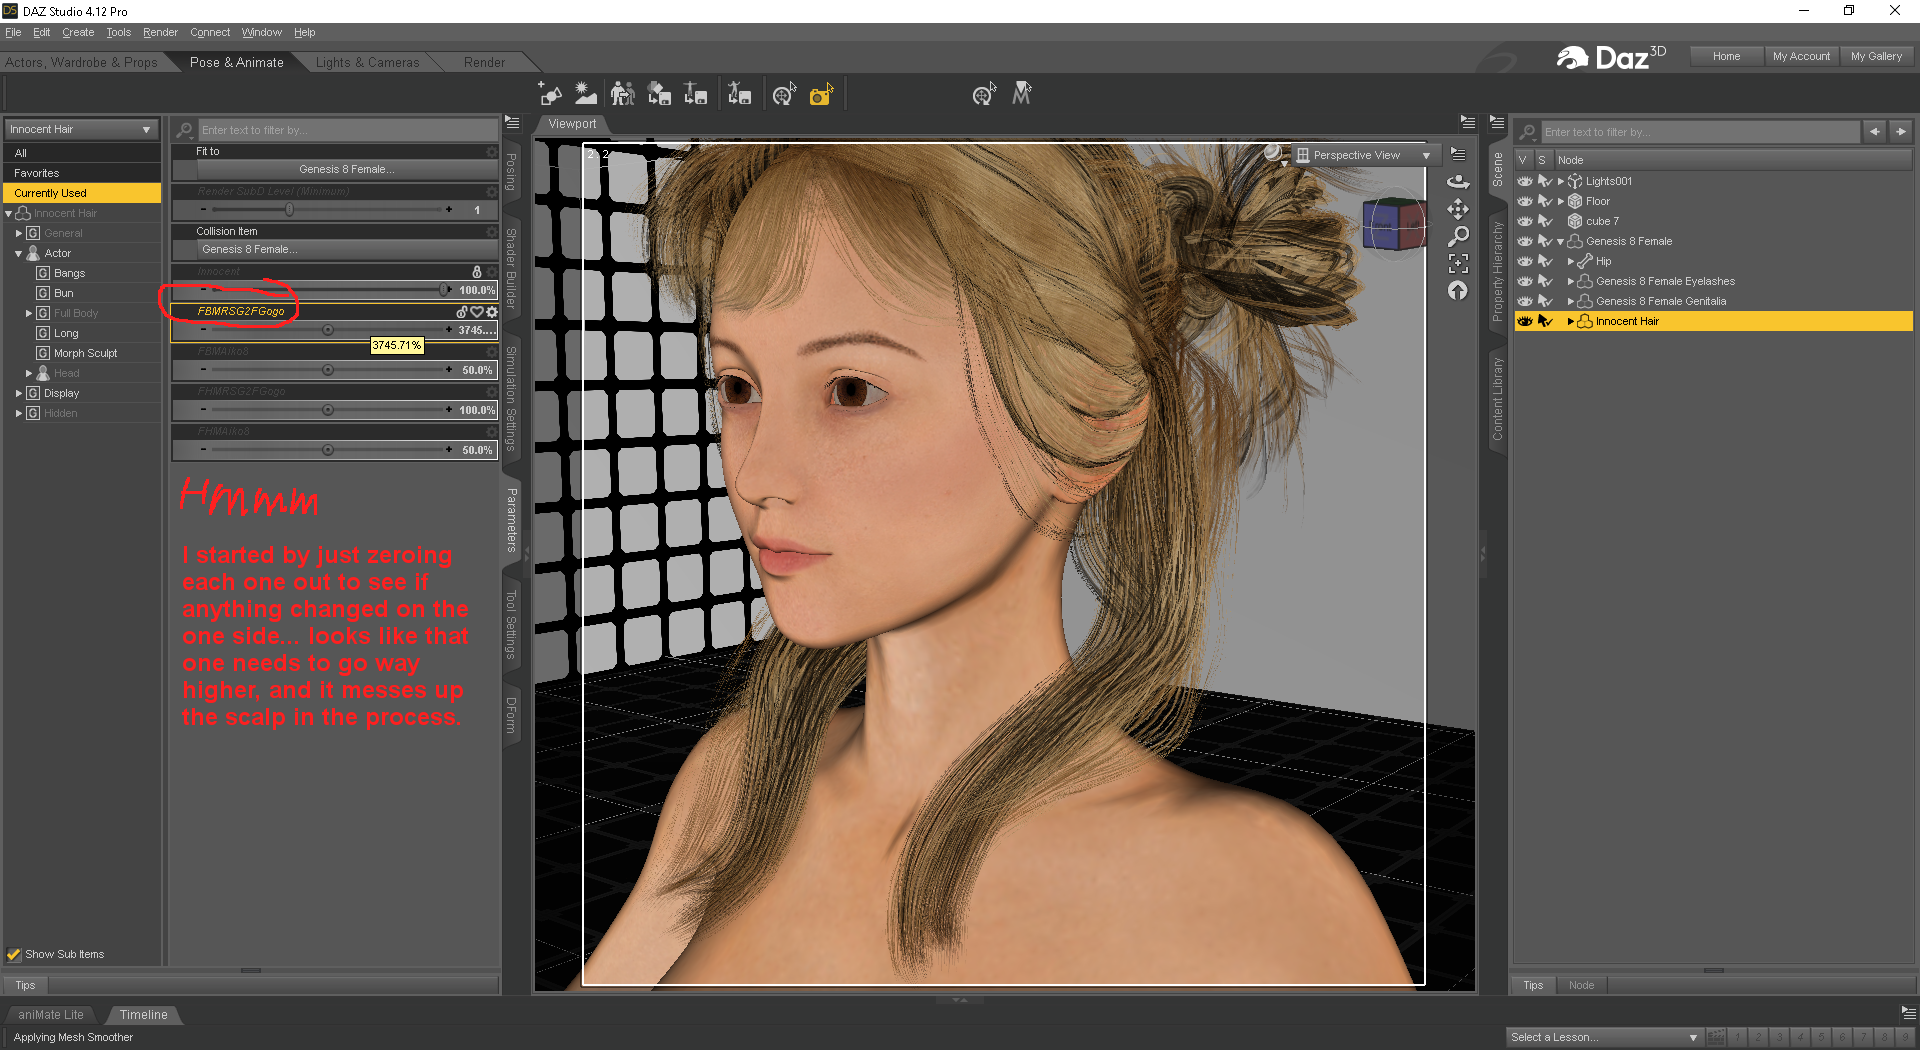Click the Parameters filter text field
This screenshot has width=1920, height=1050.
(346, 130)
